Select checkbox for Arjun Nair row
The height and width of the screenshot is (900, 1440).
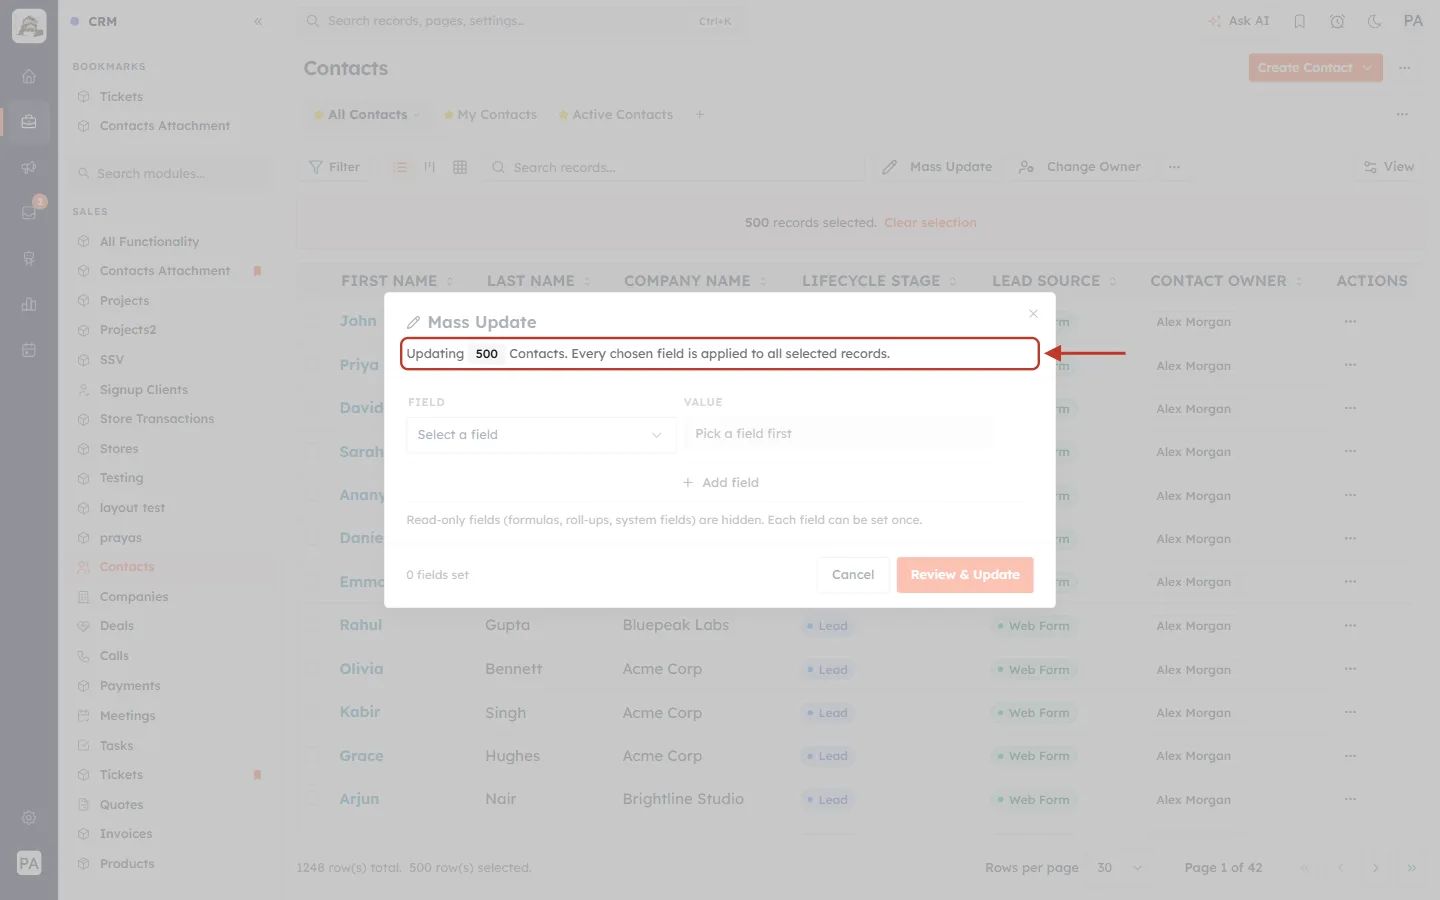313,799
